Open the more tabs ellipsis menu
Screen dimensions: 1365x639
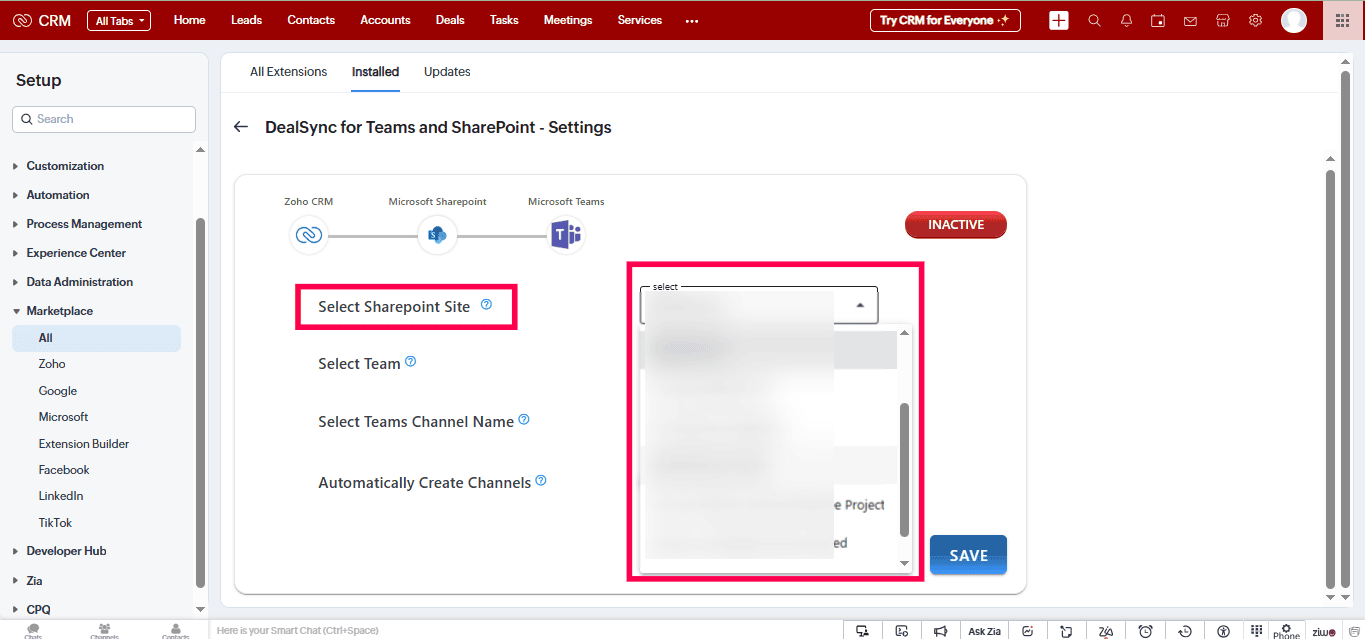pos(692,21)
